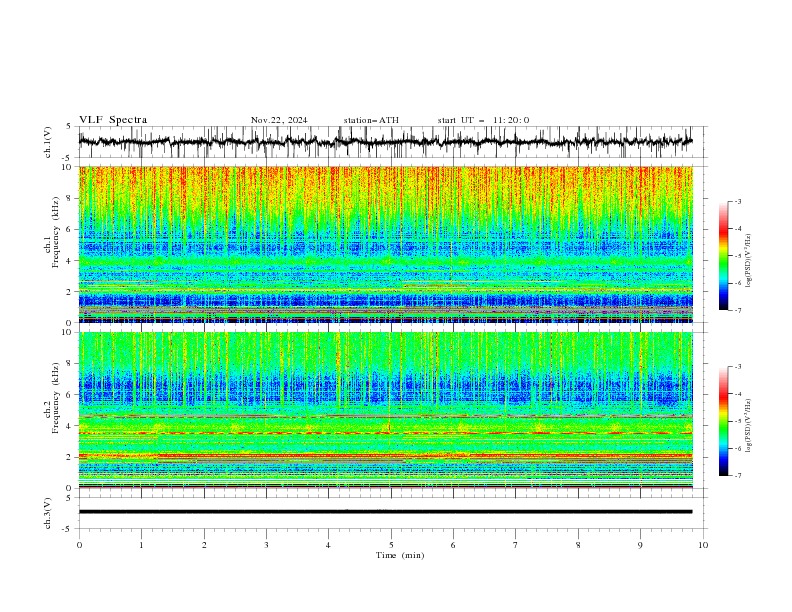This screenshot has height=612, width=792.
Task: Click the 'VLF Spectra' title text
Action: [x=113, y=120]
